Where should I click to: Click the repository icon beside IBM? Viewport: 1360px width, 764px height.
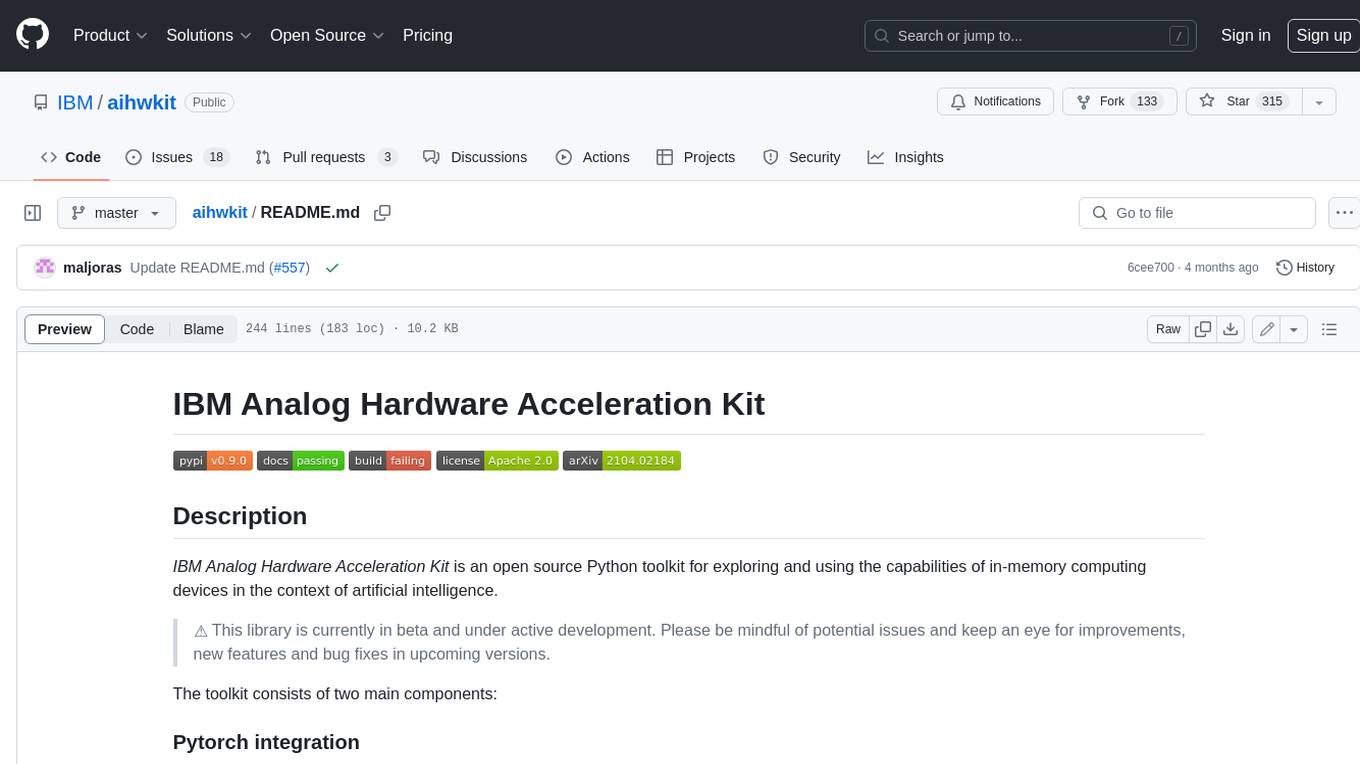[x=41, y=102]
